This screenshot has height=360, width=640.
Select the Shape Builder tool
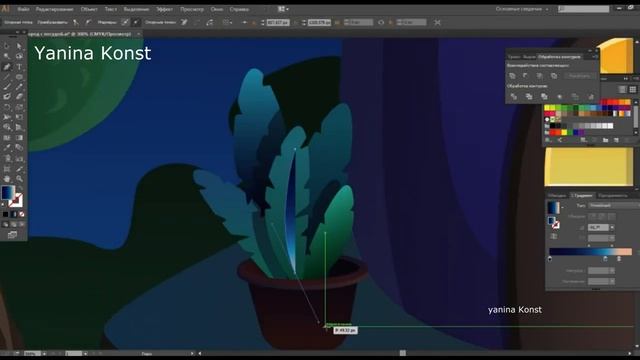[x=7, y=127]
